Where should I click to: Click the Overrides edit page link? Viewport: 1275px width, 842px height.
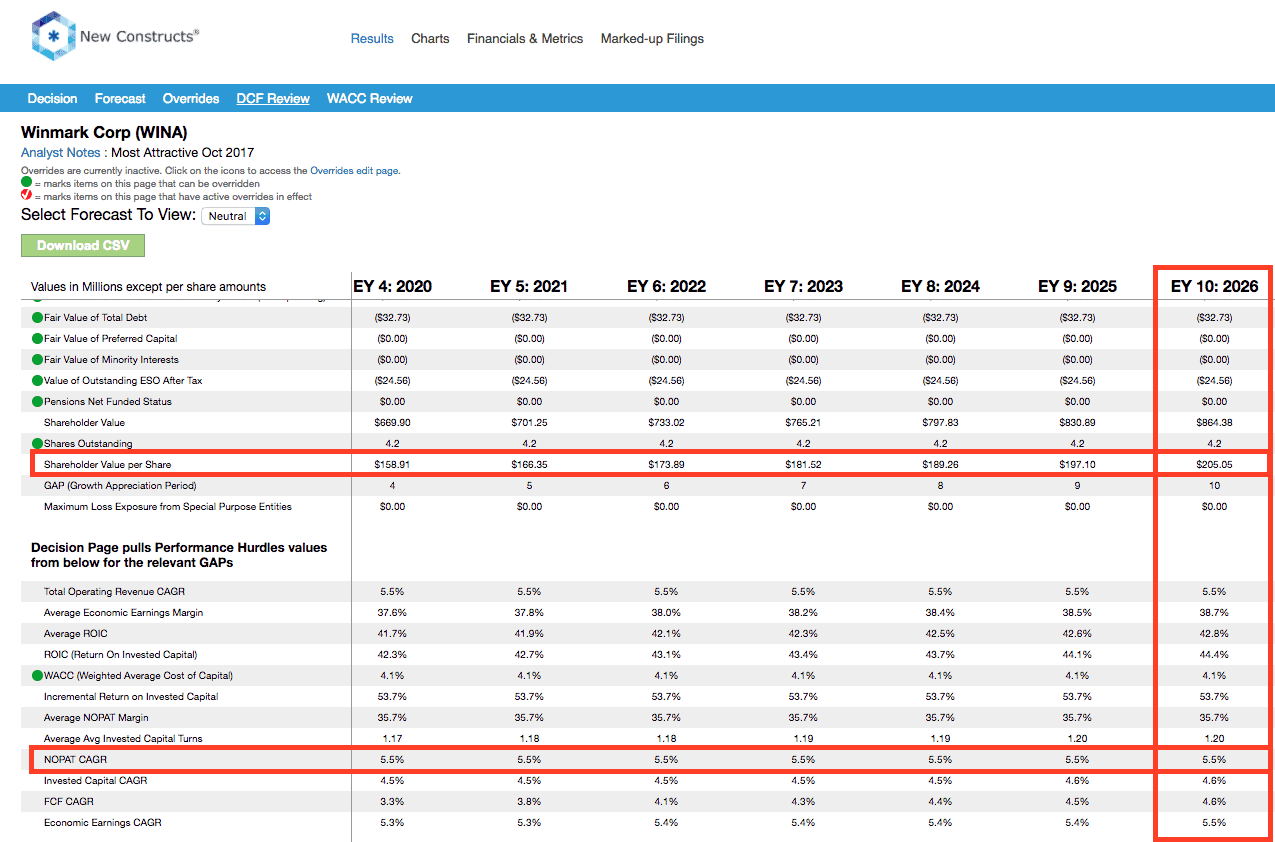click(355, 171)
